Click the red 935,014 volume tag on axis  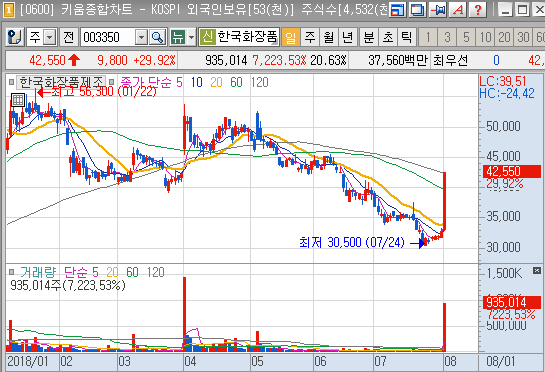pos(512,302)
